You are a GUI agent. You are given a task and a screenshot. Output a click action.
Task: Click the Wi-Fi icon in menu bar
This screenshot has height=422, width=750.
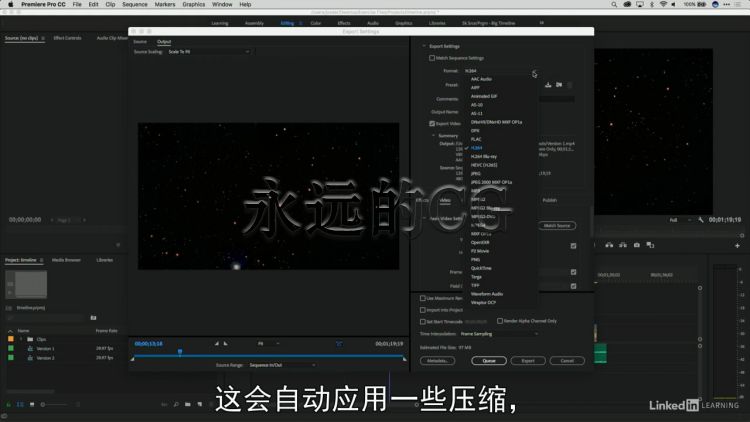pyautogui.click(x=663, y=4)
